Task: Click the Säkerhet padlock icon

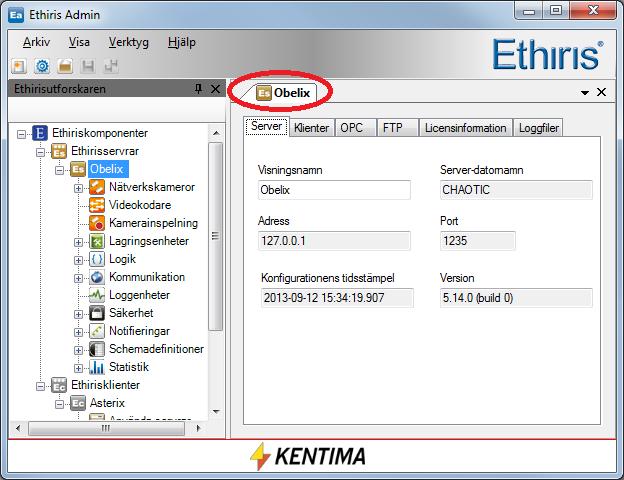Action: click(x=97, y=313)
